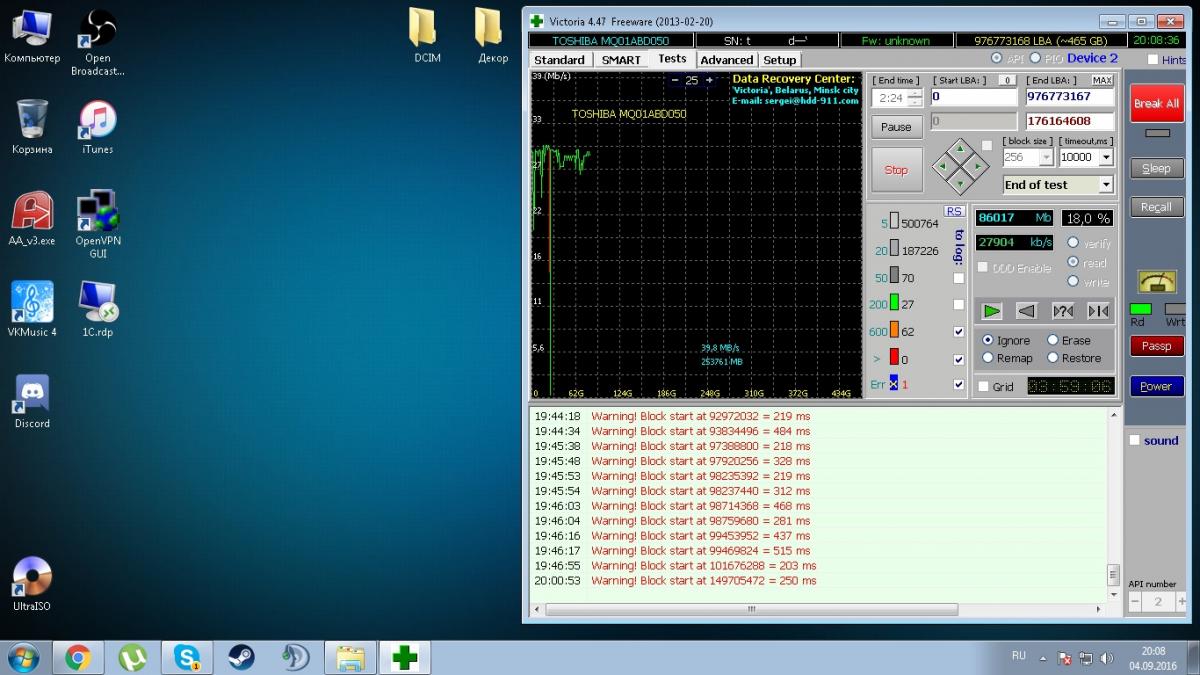Viewport: 1200px width, 675px height.
Task: Open UltraISO desktop shortcut
Action: [32, 583]
